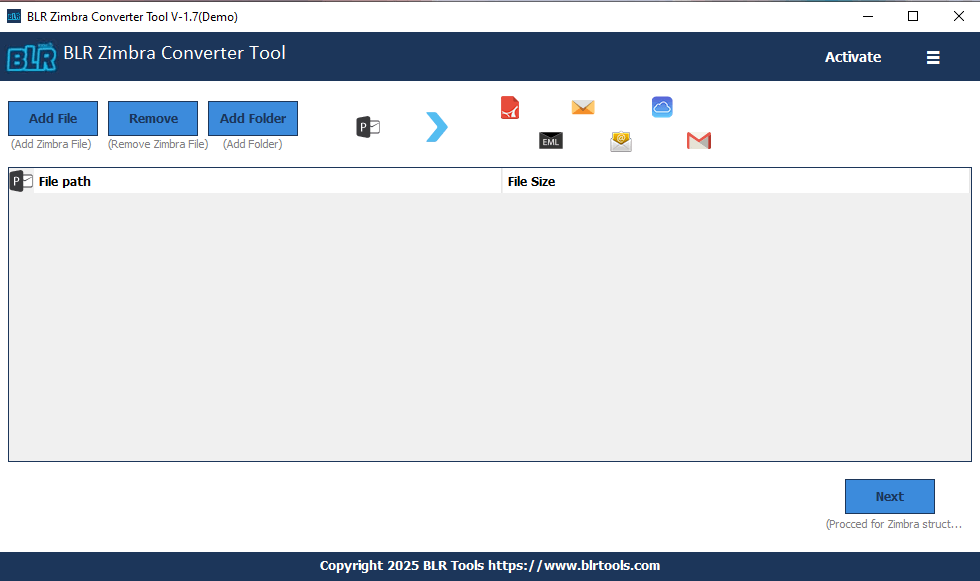Select the Outlook PST source icon
The height and width of the screenshot is (581, 980).
tap(367, 127)
